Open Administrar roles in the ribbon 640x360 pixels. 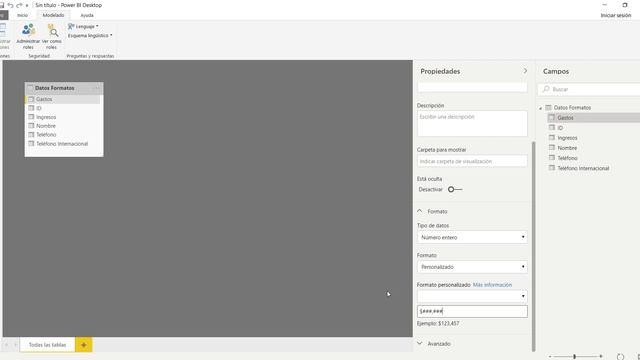click(28, 36)
